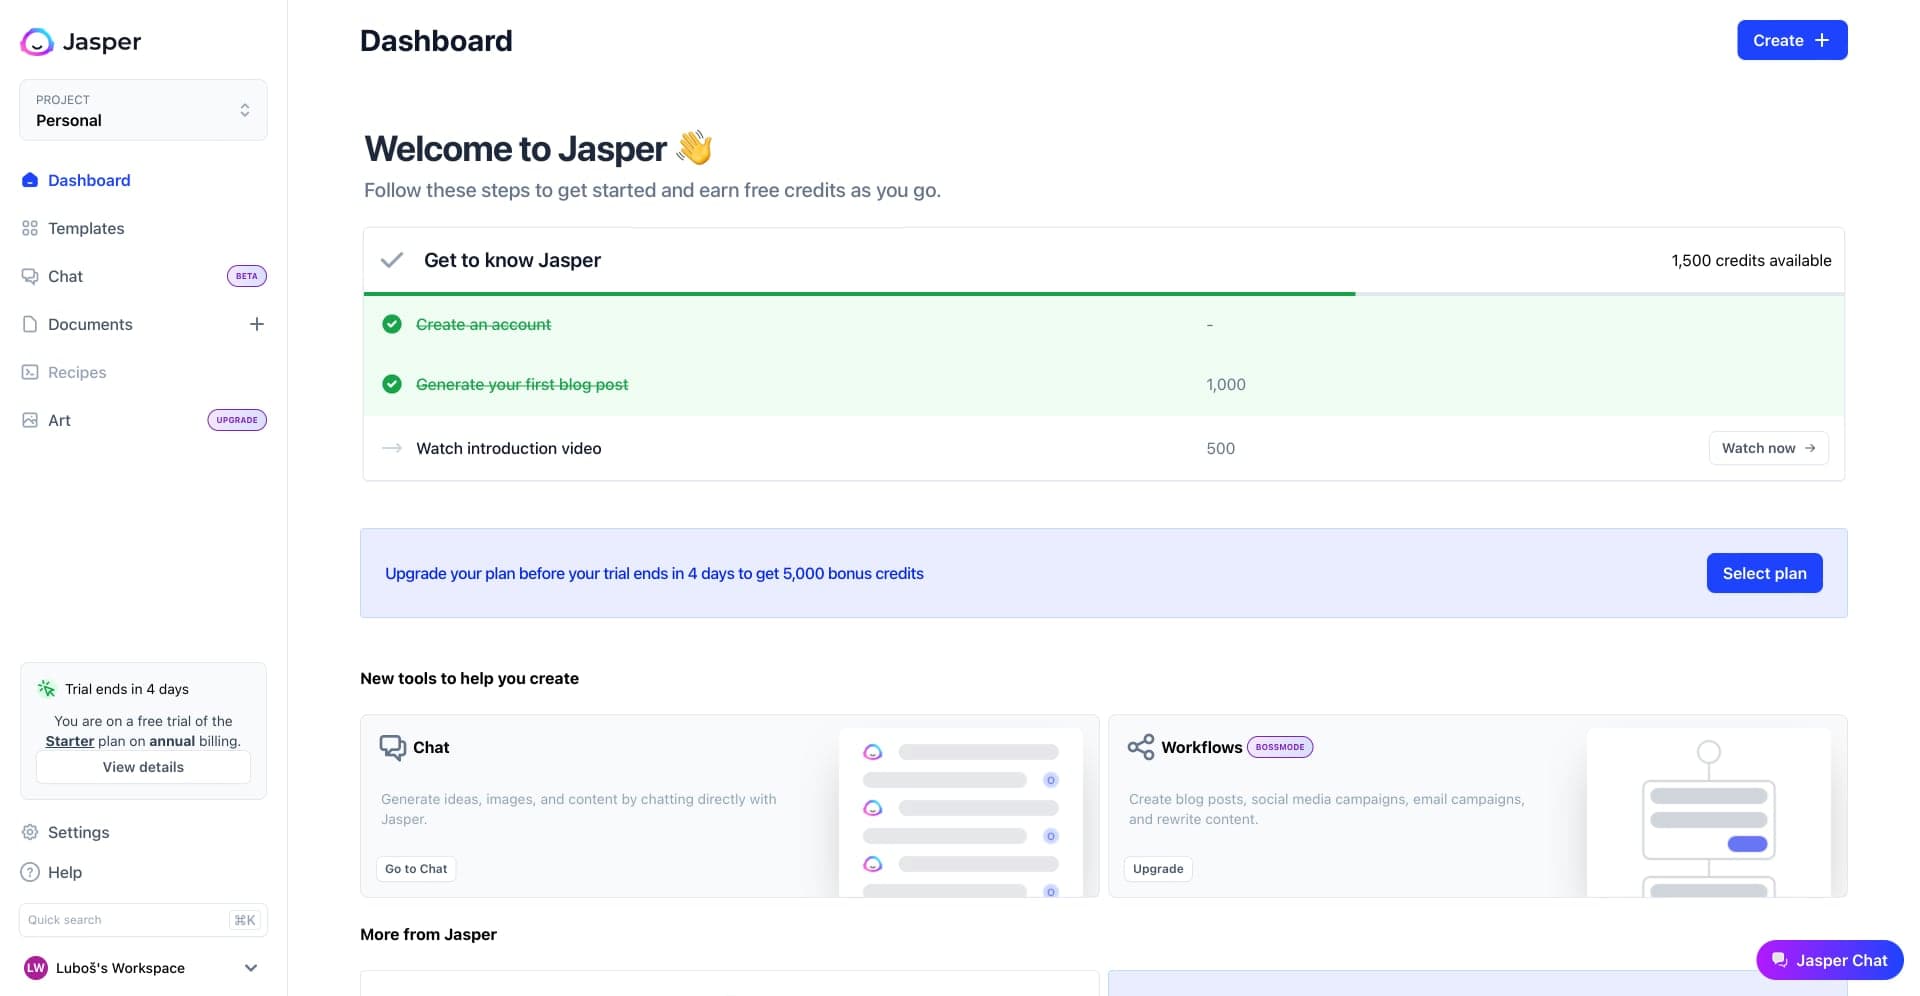Viewport: 1920px width, 996px height.
Task: Click the Upgrade your plan banner text
Action: pyautogui.click(x=654, y=573)
